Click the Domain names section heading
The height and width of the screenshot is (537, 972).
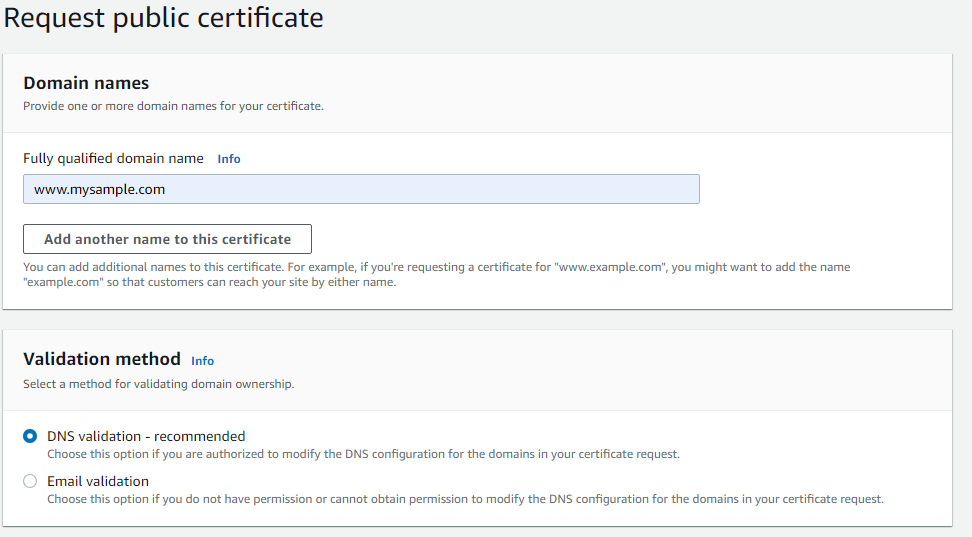(x=86, y=83)
